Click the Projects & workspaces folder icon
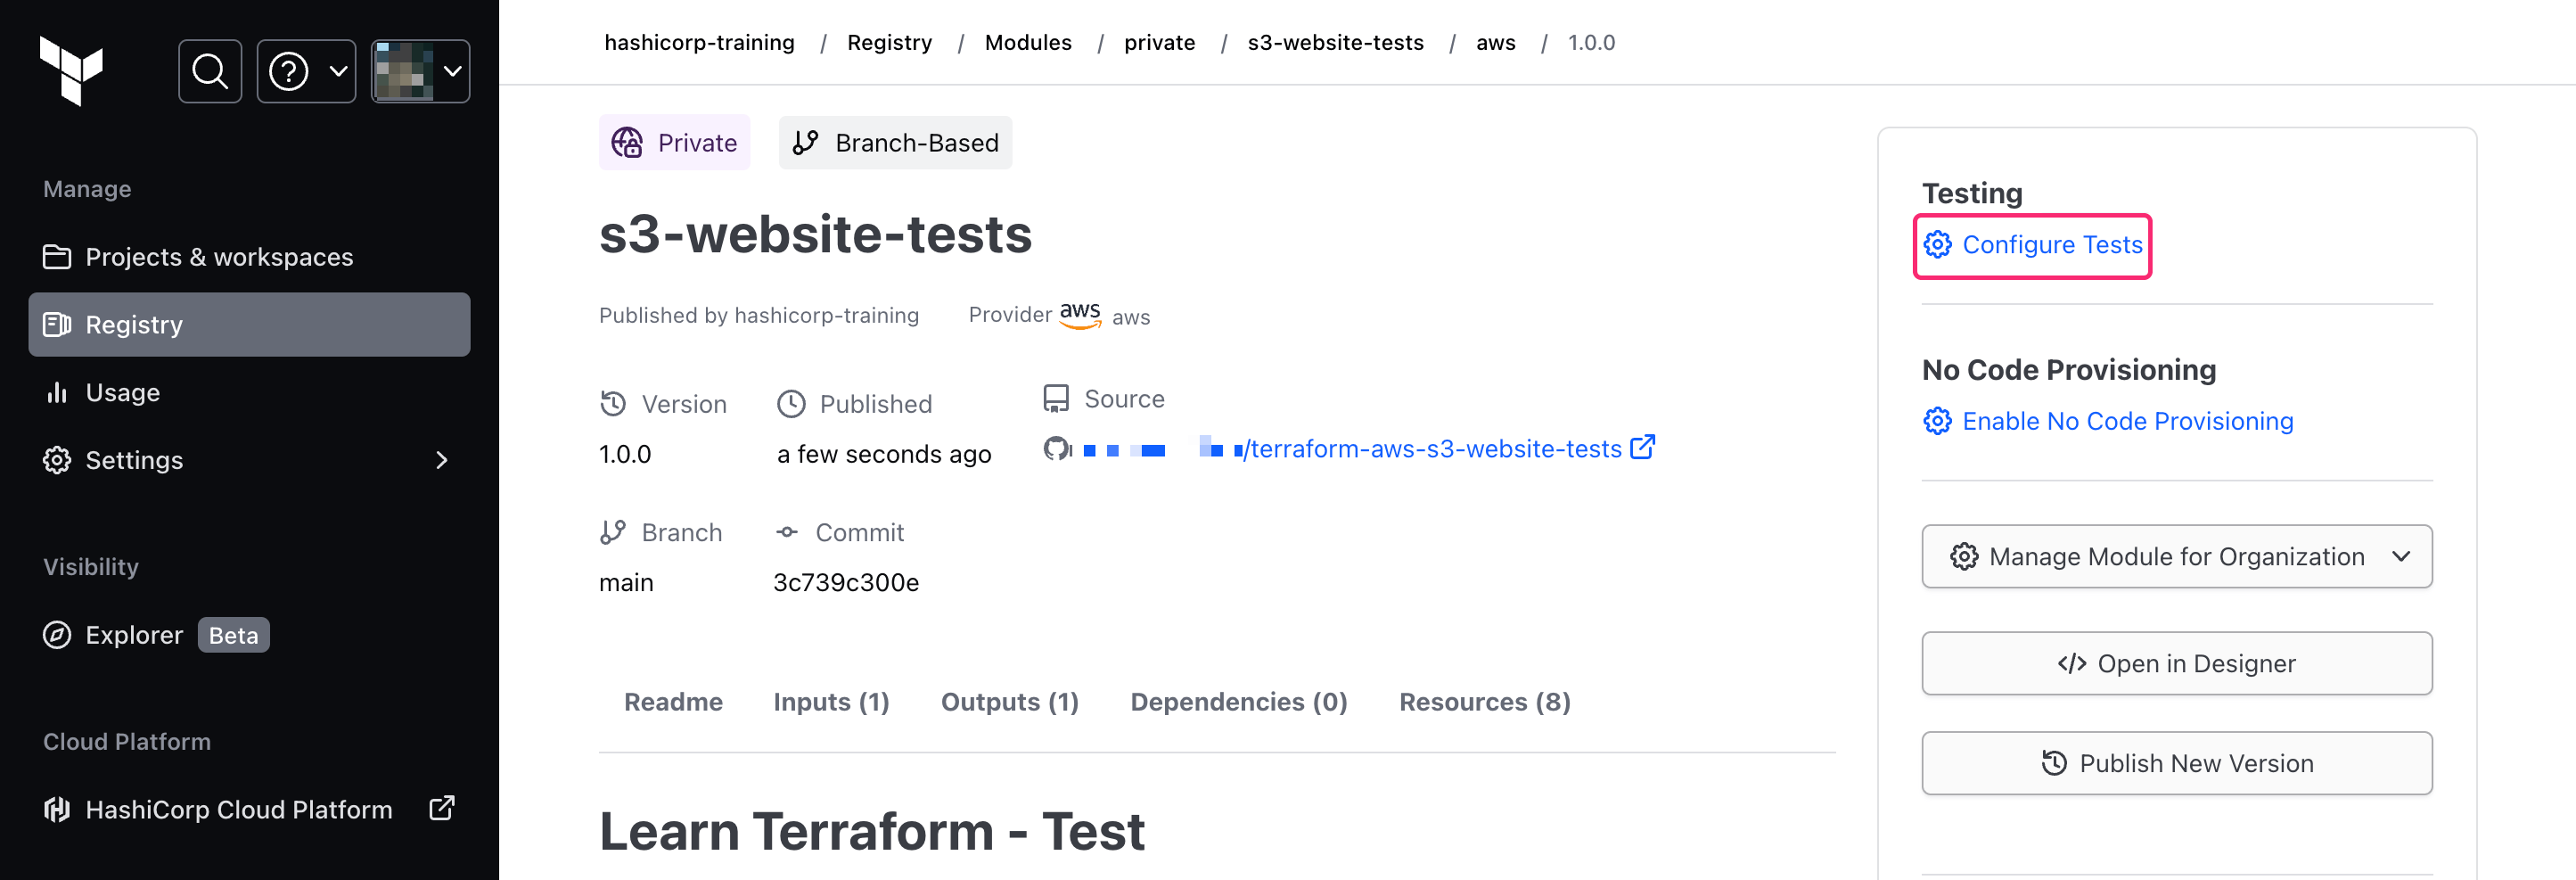 pyautogui.click(x=57, y=256)
